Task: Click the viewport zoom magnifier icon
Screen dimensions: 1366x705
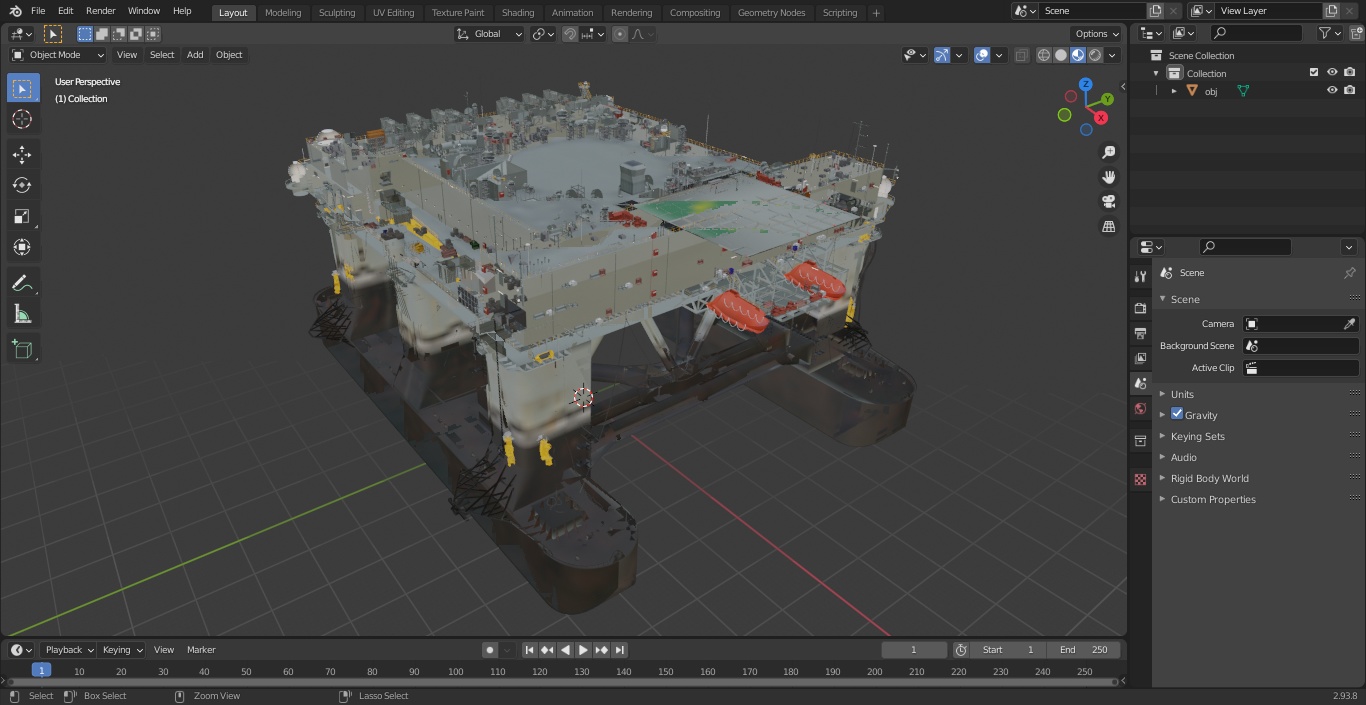Action: pyautogui.click(x=1108, y=152)
